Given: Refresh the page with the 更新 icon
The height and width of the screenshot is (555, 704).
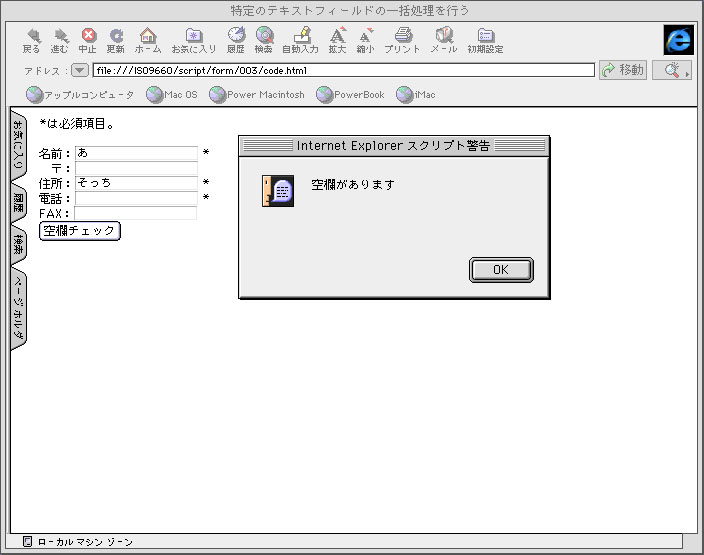Looking at the screenshot, I should point(116,40).
